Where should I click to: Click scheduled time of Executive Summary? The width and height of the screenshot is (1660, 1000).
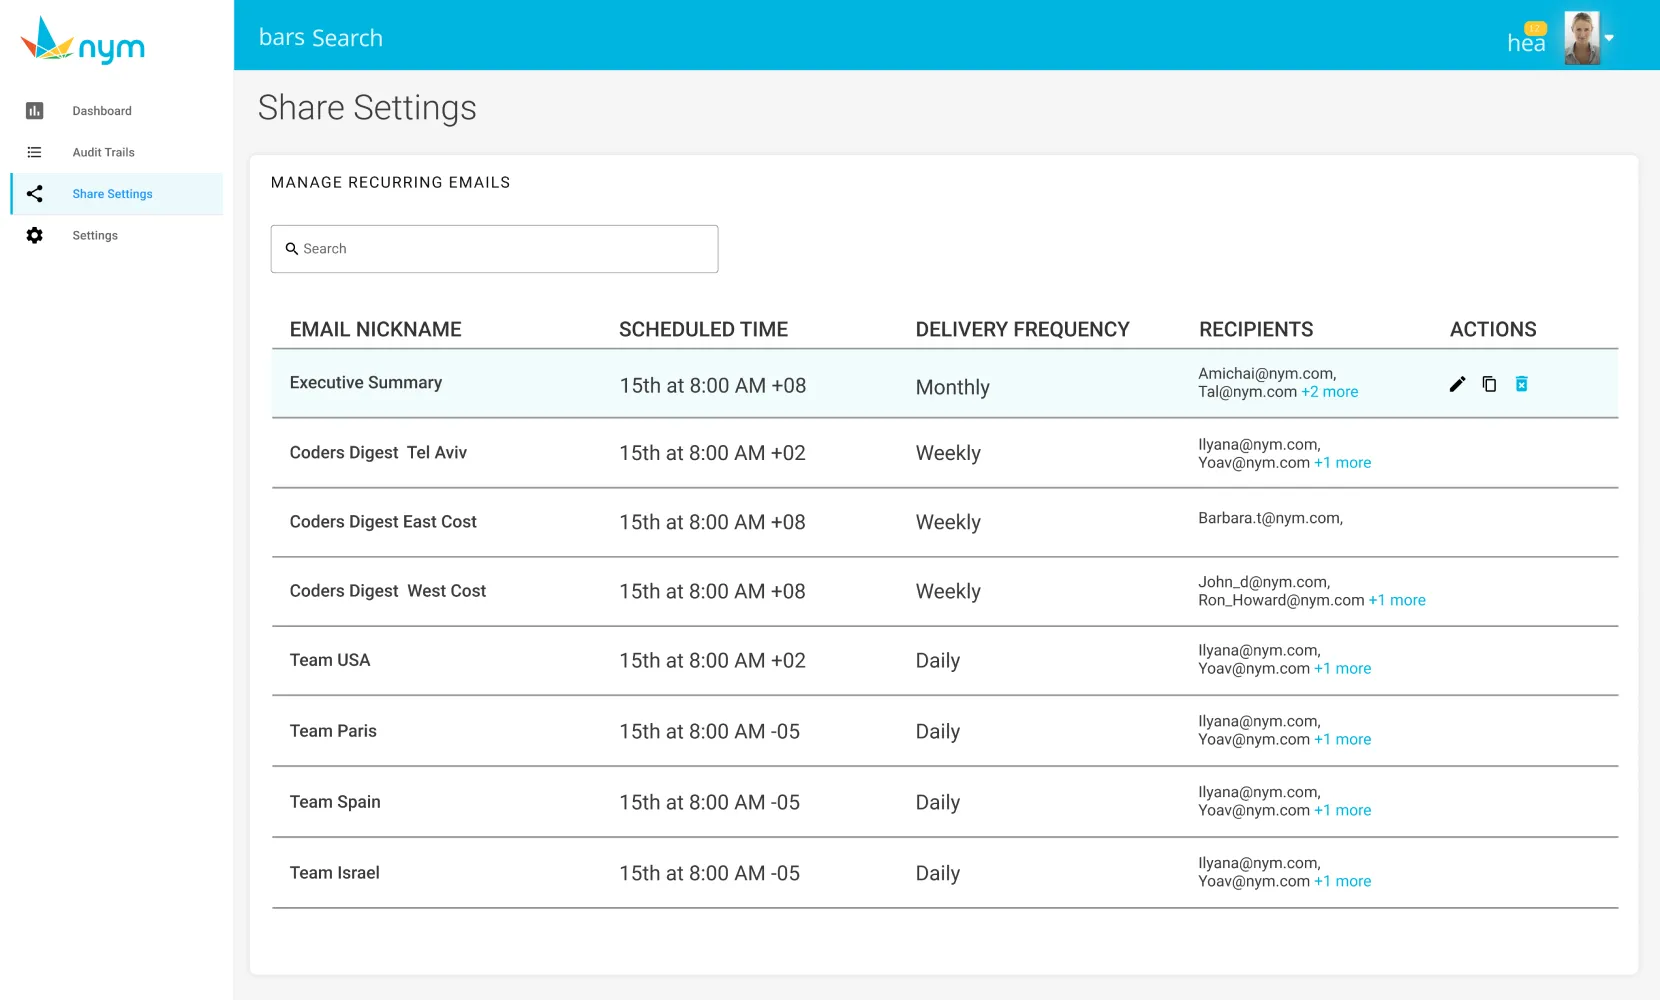click(713, 386)
